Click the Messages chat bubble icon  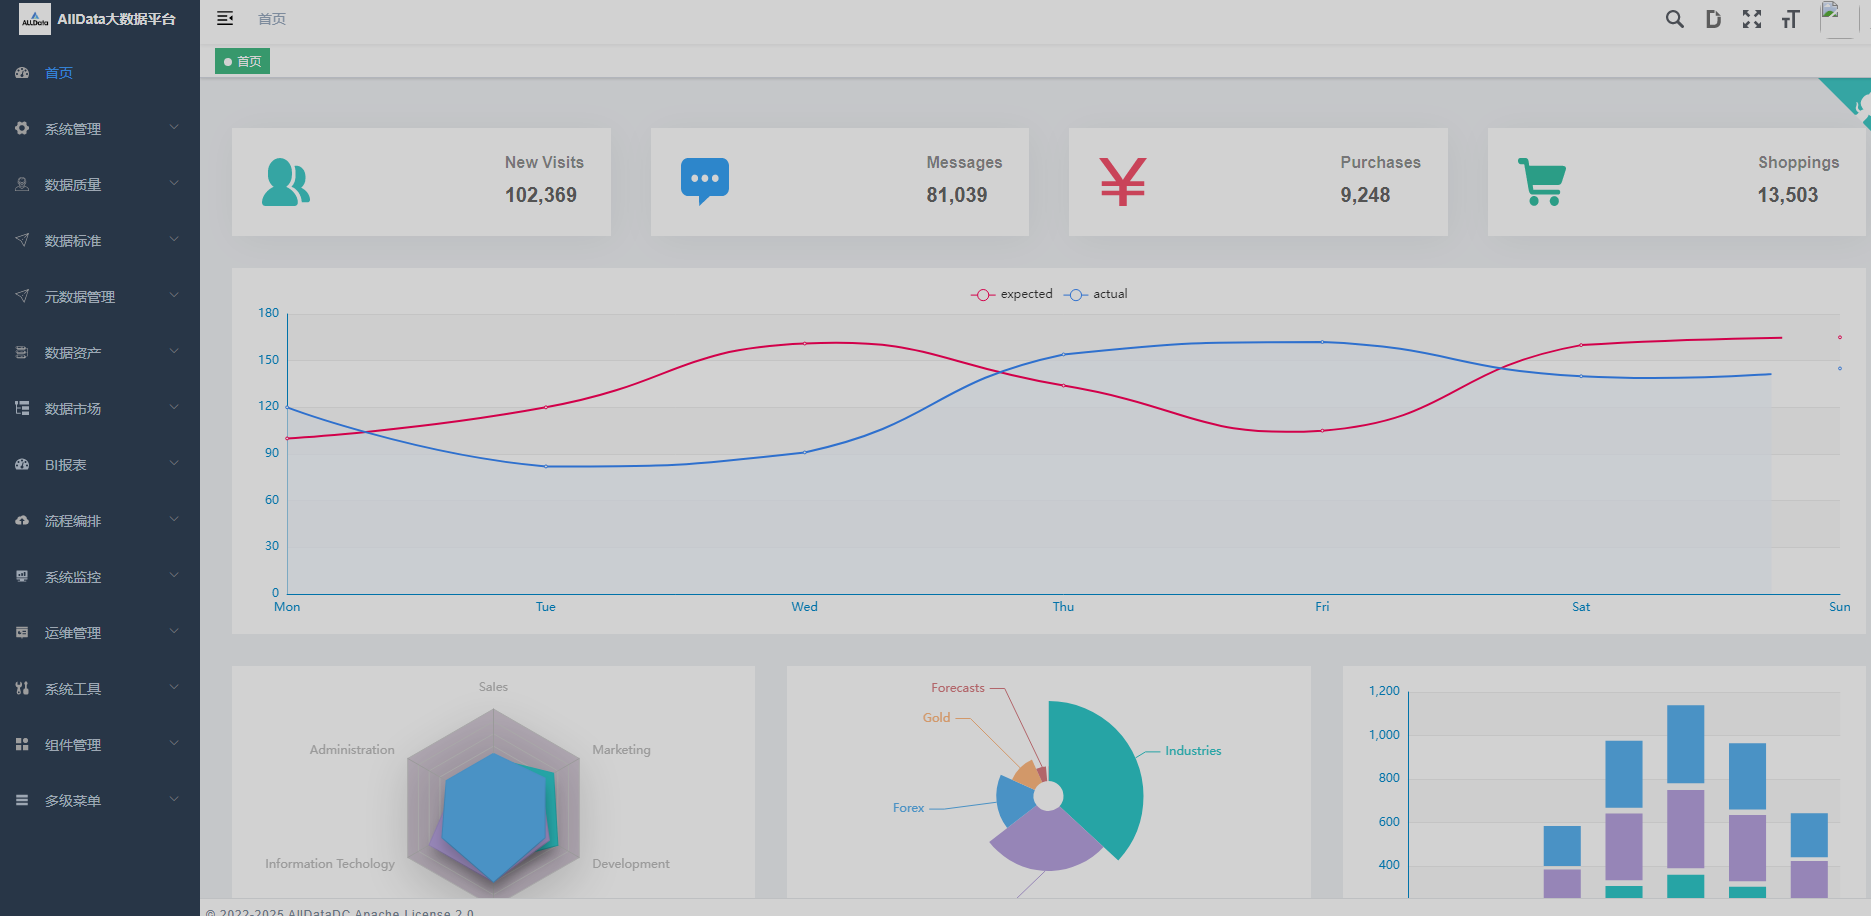click(x=705, y=181)
